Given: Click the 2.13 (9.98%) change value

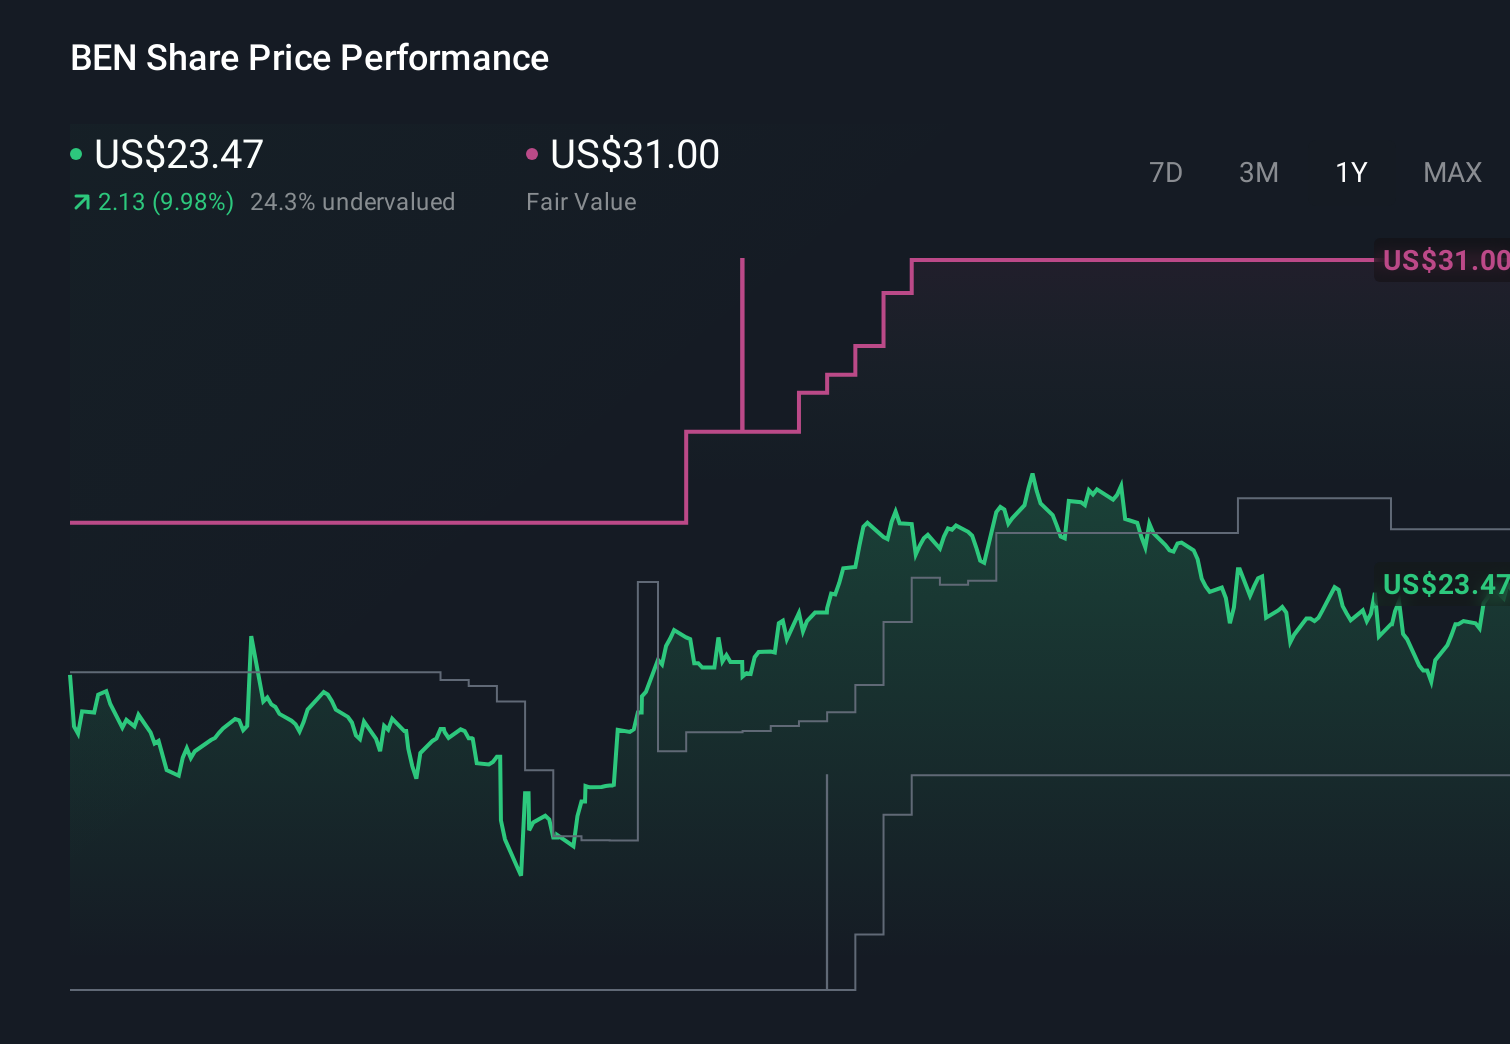Looking at the screenshot, I should 166,202.
